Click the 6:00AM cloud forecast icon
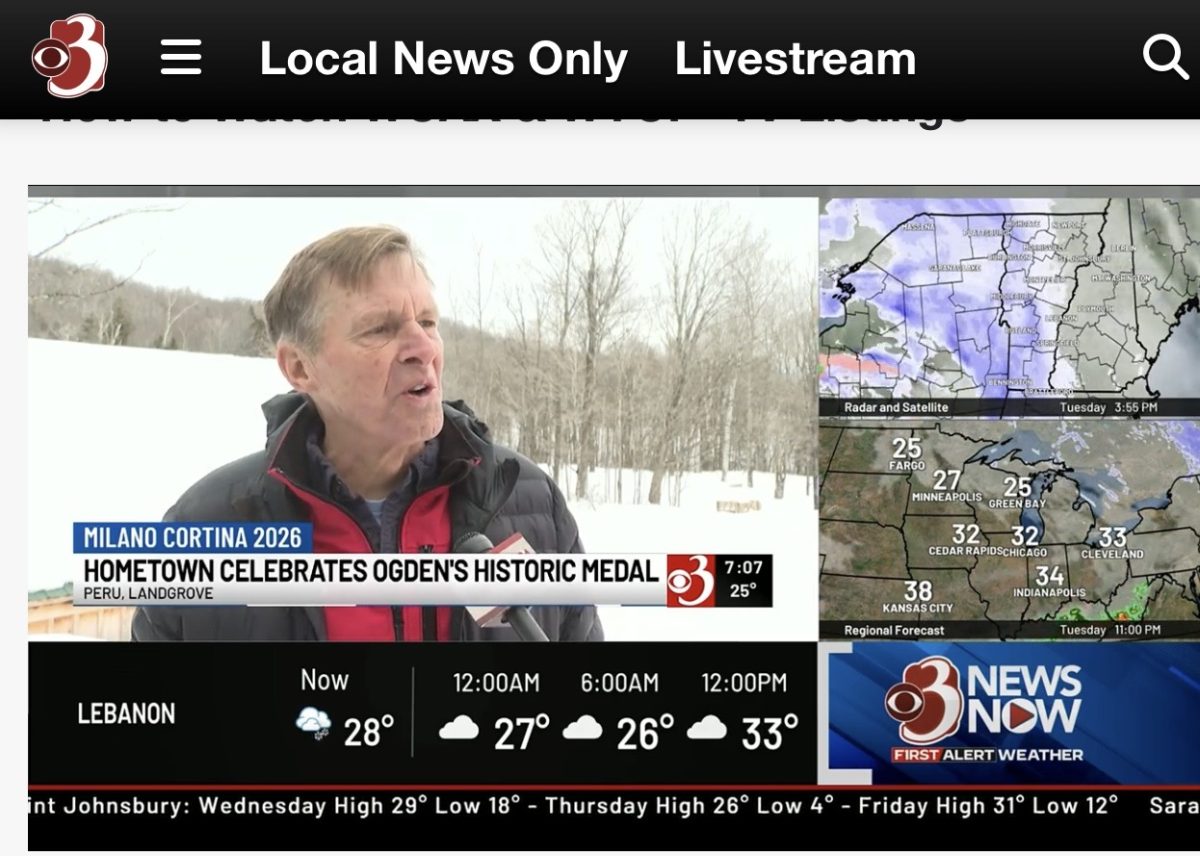 click(582, 729)
